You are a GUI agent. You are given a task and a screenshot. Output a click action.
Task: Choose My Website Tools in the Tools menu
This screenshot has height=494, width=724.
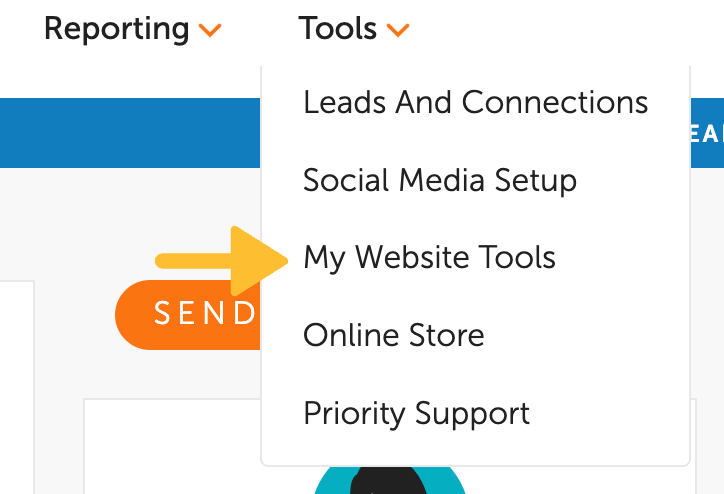[x=429, y=258]
